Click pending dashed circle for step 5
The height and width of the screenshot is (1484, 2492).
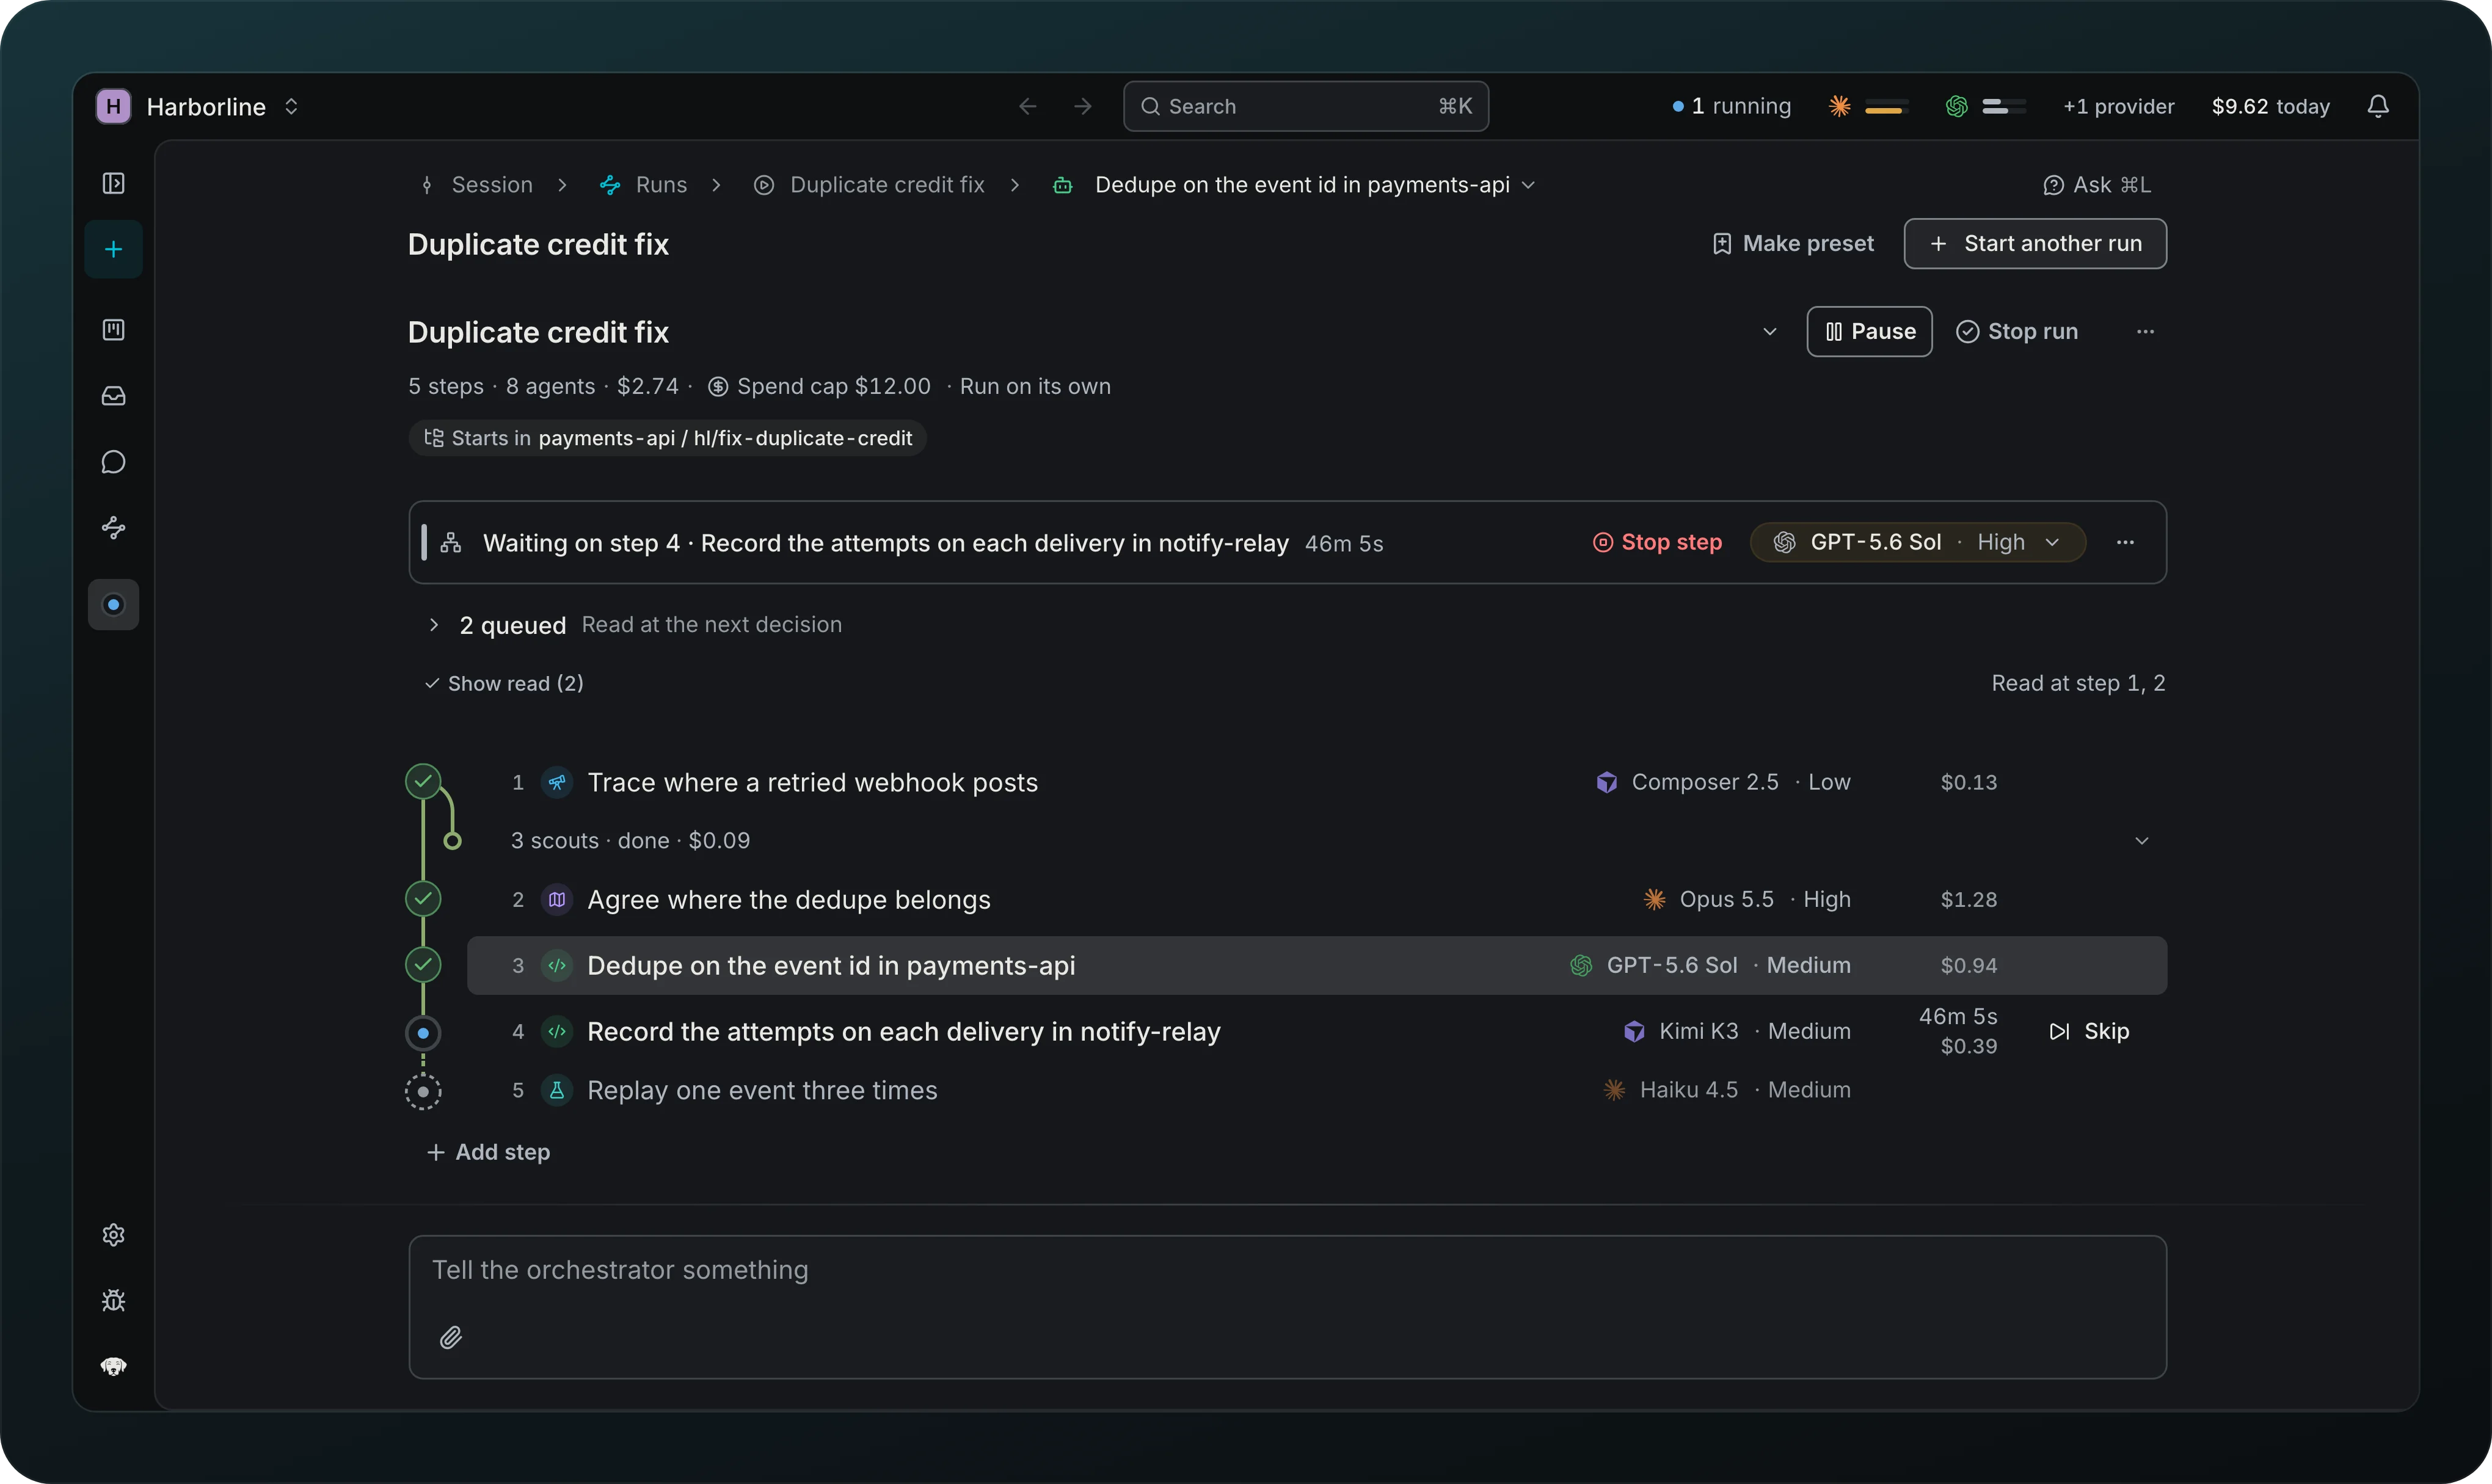click(423, 1092)
